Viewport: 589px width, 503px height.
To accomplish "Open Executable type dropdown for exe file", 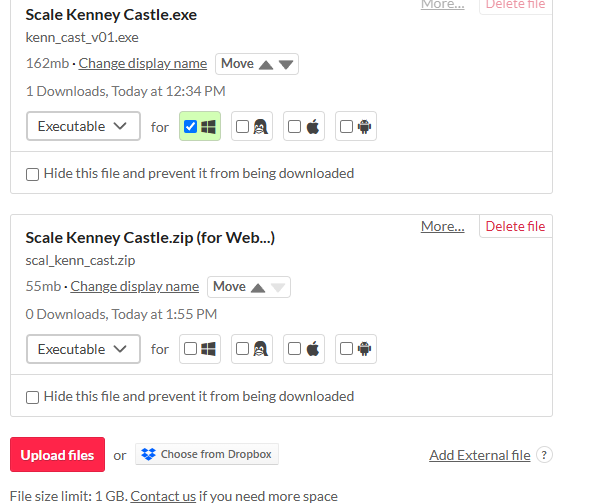I will [83, 126].
